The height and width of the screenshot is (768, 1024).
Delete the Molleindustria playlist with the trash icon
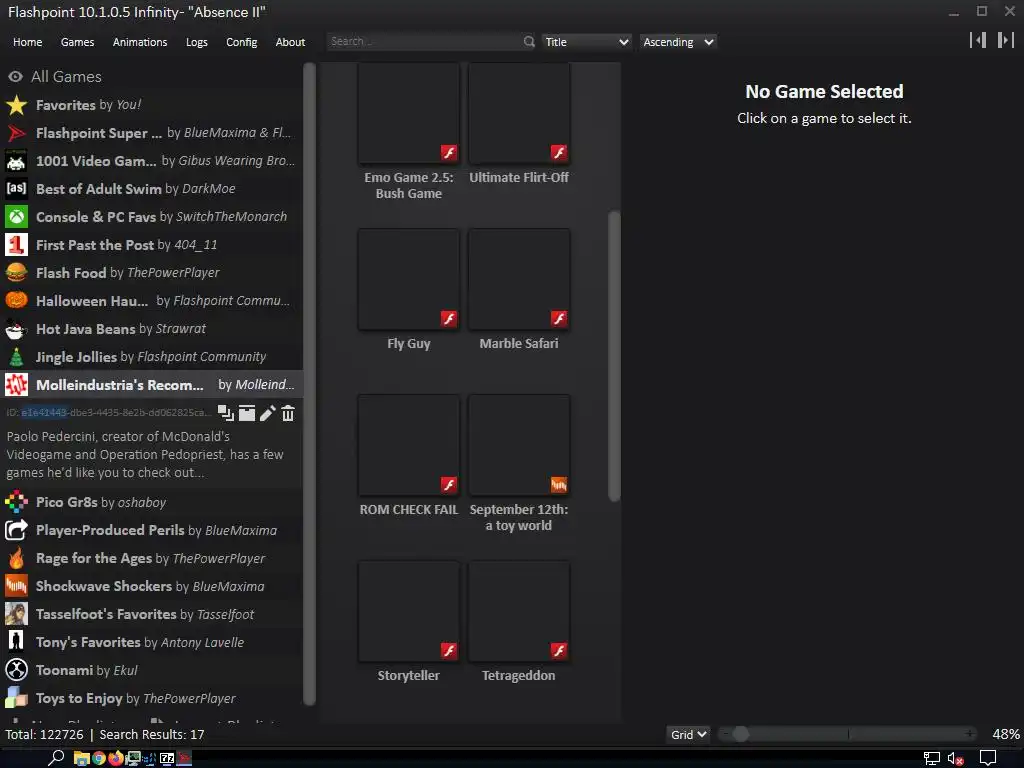pyautogui.click(x=288, y=413)
